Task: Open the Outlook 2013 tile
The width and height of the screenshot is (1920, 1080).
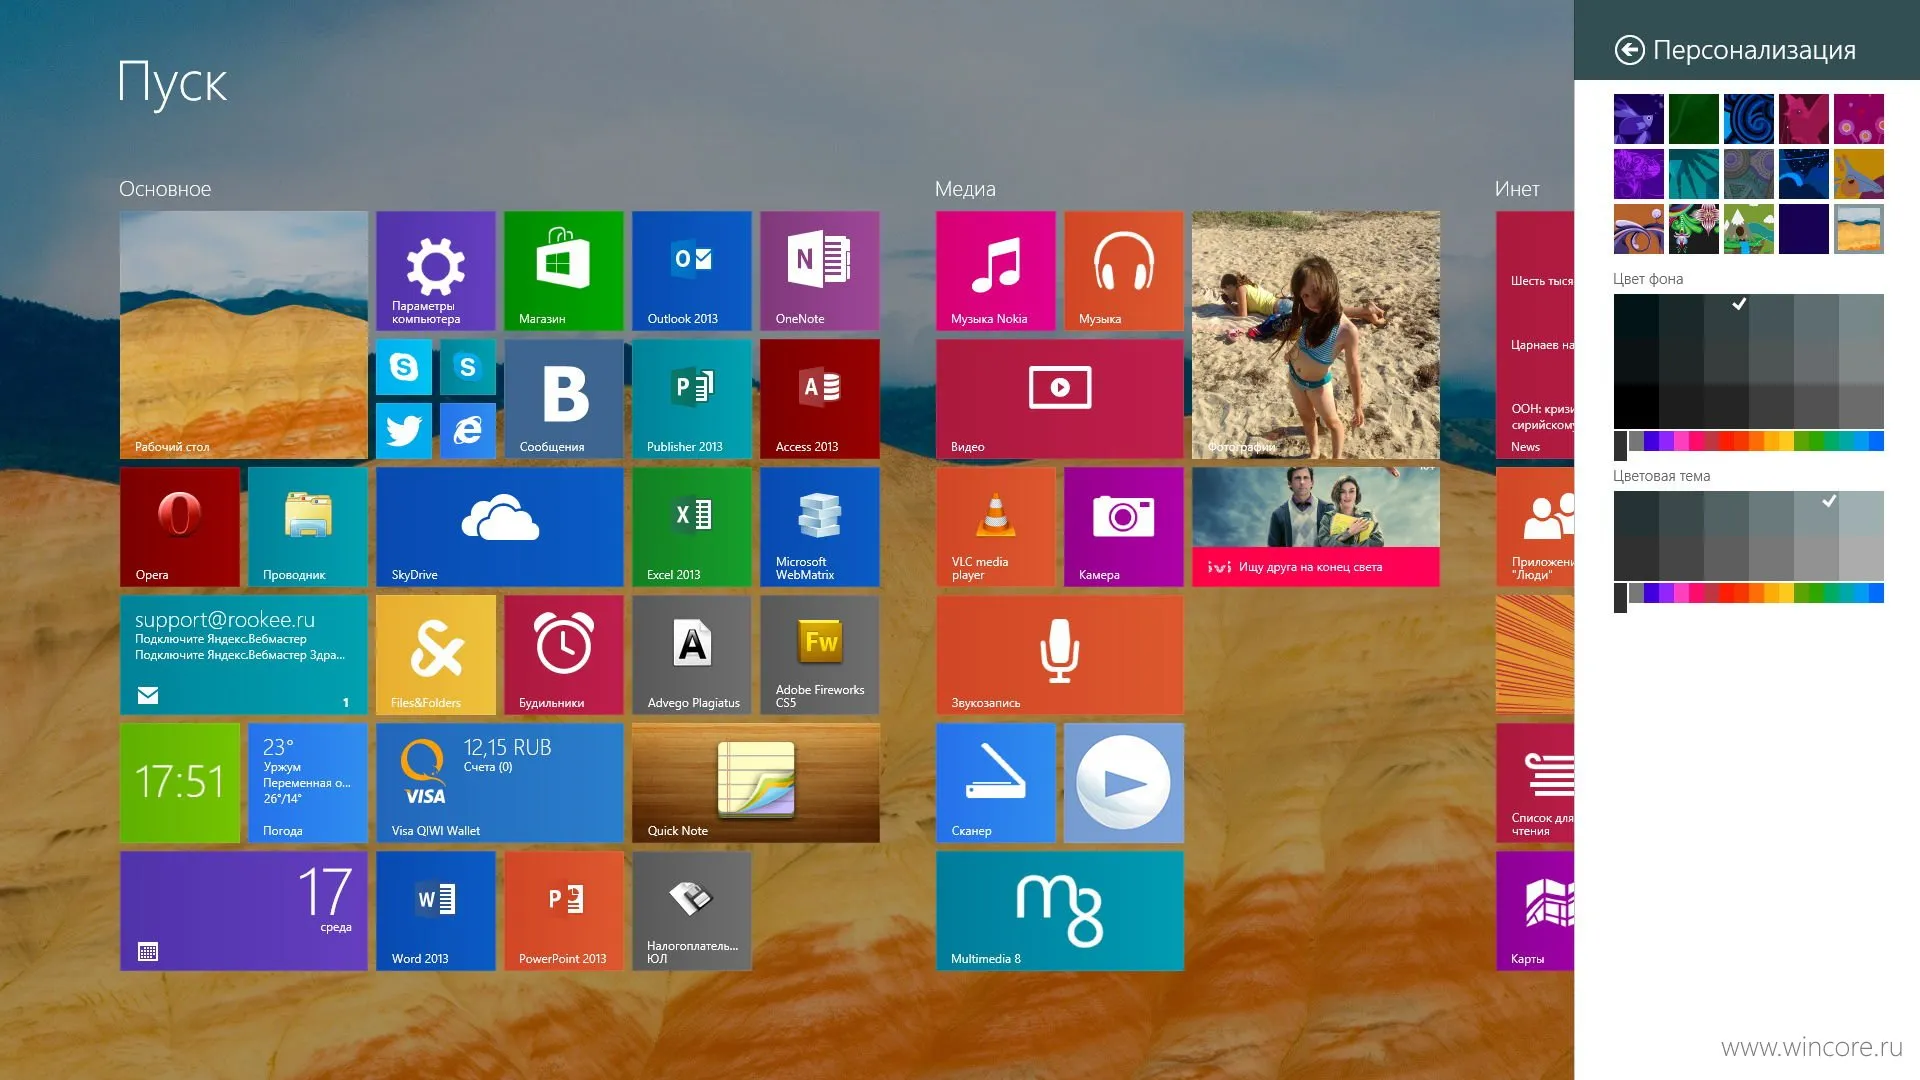Action: pos(691,270)
